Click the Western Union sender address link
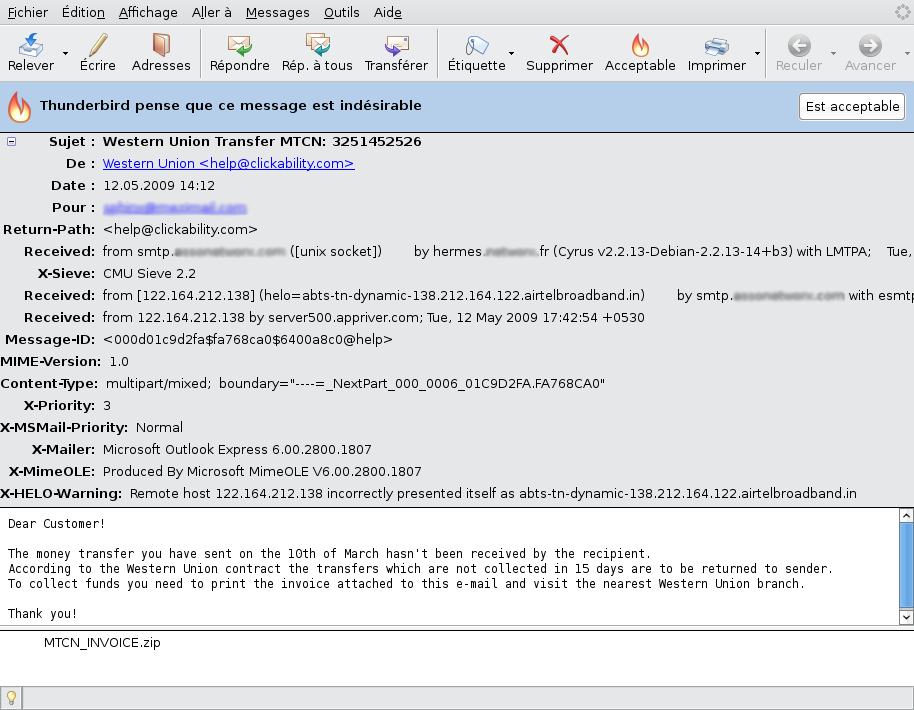The height and width of the screenshot is (710, 914). 228,164
